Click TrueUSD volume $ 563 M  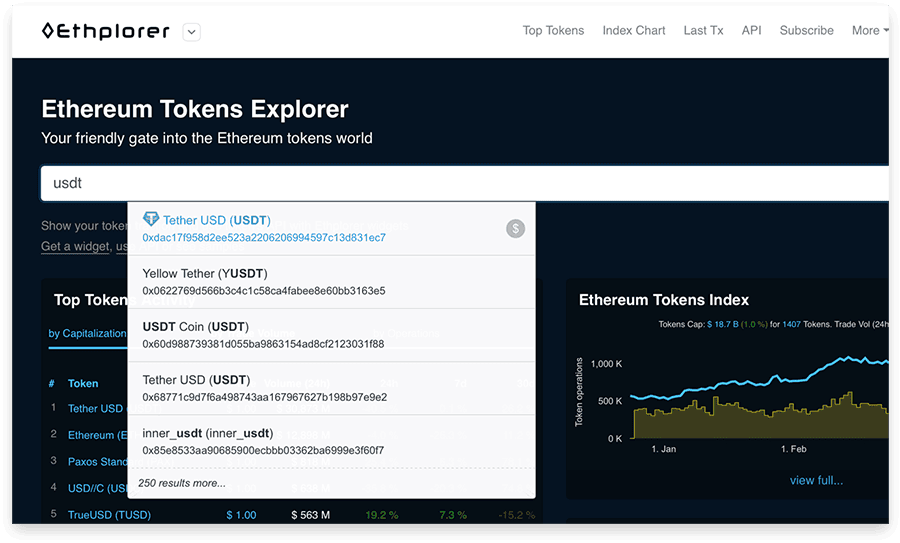(311, 515)
